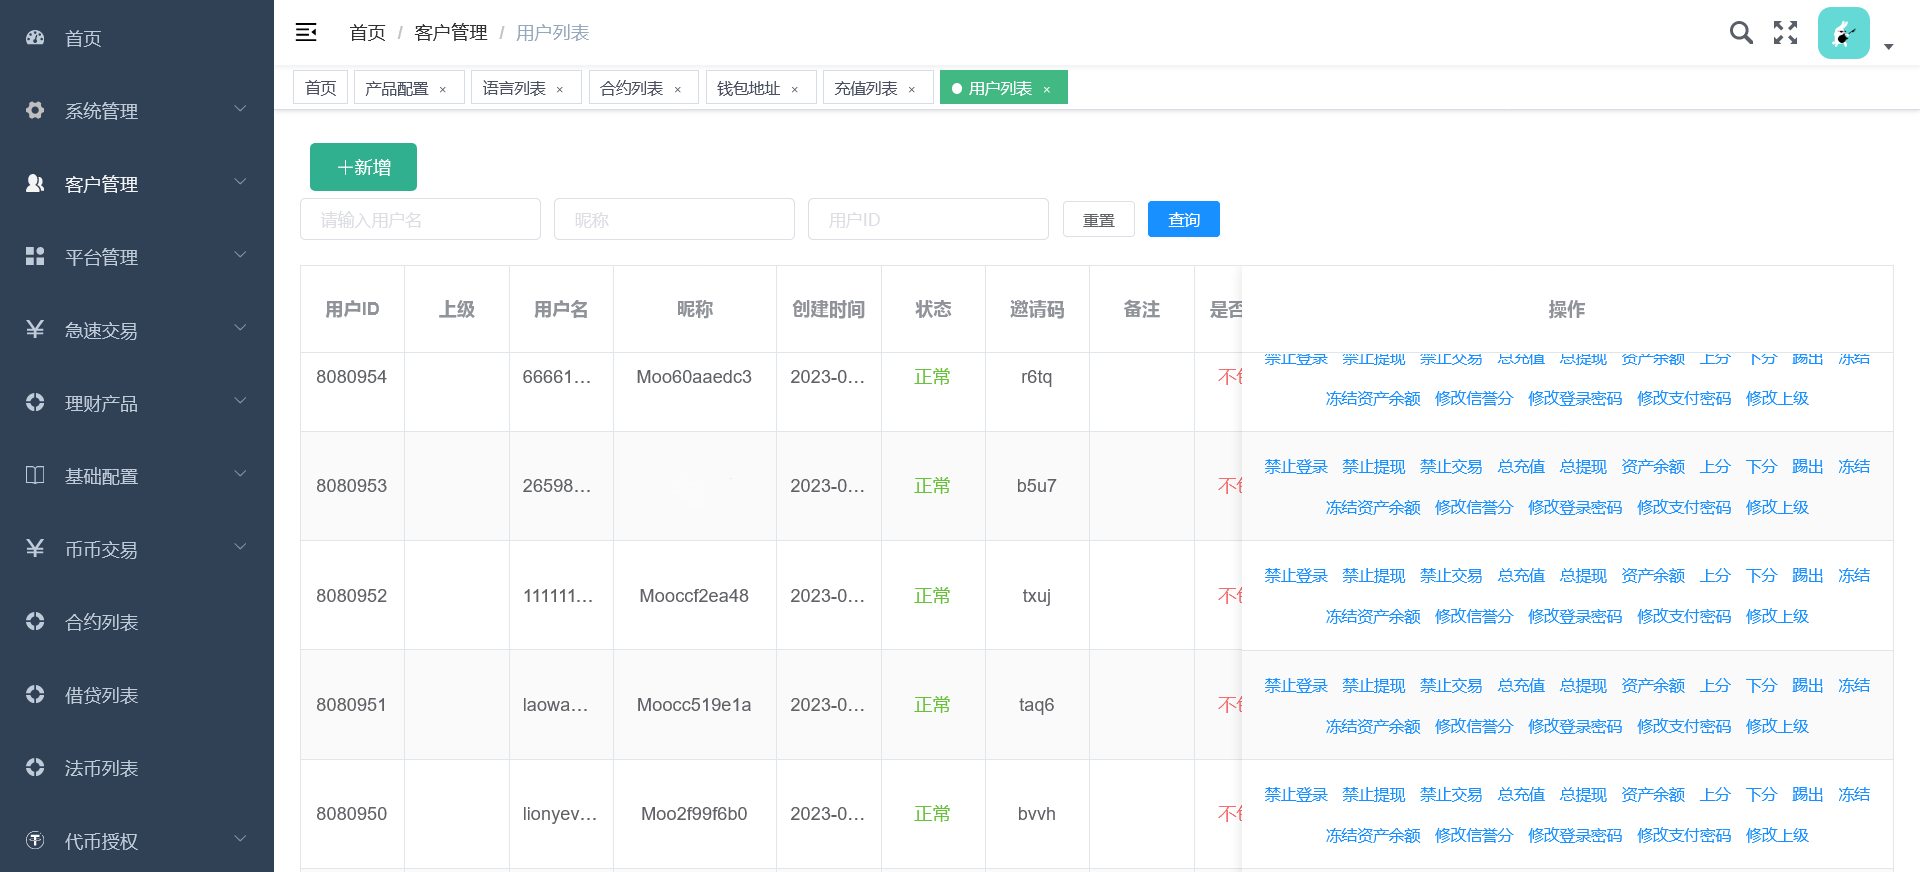Click the 新增 add button

(363, 167)
